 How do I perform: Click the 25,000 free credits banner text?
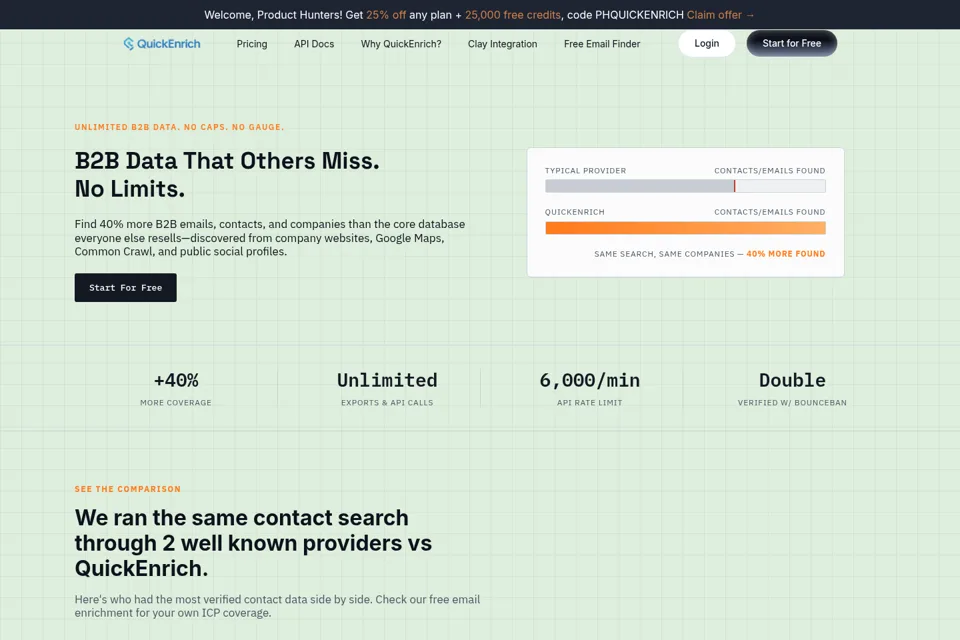[x=512, y=15]
